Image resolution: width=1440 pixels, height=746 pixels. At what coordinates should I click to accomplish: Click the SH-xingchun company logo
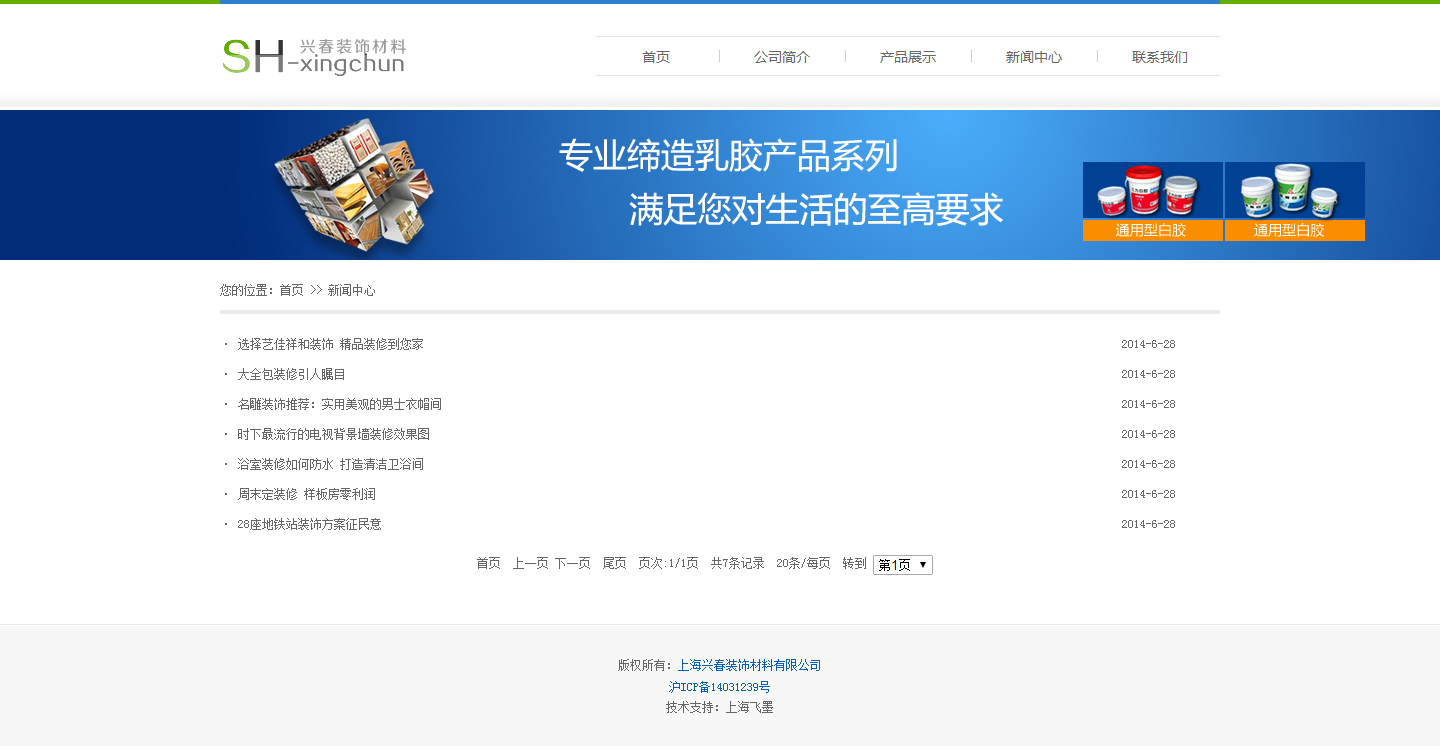(x=313, y=56)
